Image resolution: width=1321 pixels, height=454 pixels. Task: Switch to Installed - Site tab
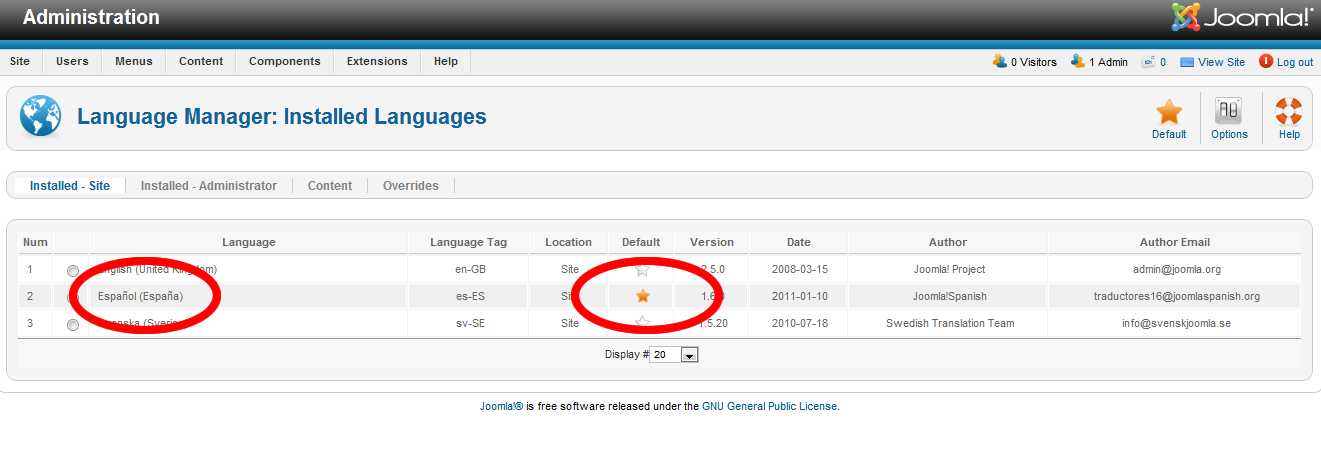[70, 186]
